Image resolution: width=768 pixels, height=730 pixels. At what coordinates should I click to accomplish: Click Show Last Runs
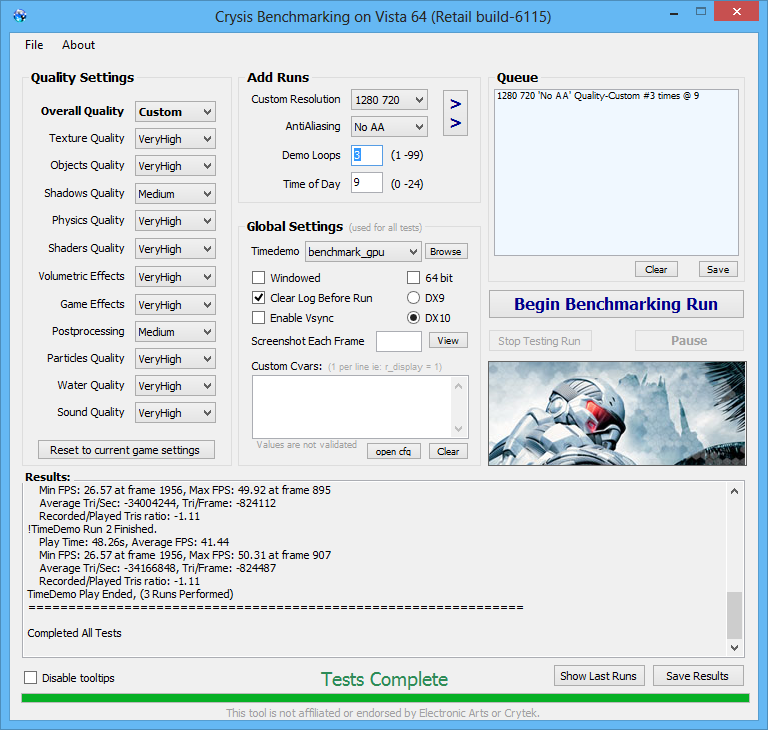click(x=599, y=676)
